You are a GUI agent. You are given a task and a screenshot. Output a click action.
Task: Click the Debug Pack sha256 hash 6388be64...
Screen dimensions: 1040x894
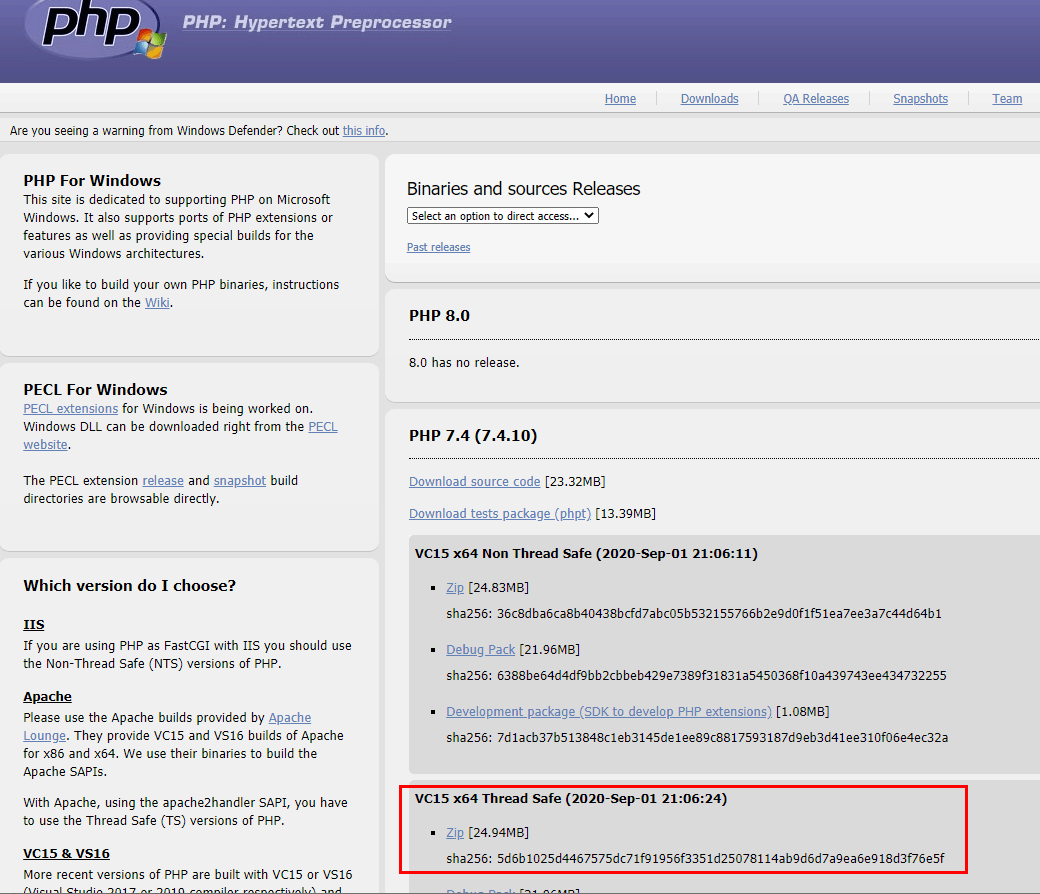722,676
